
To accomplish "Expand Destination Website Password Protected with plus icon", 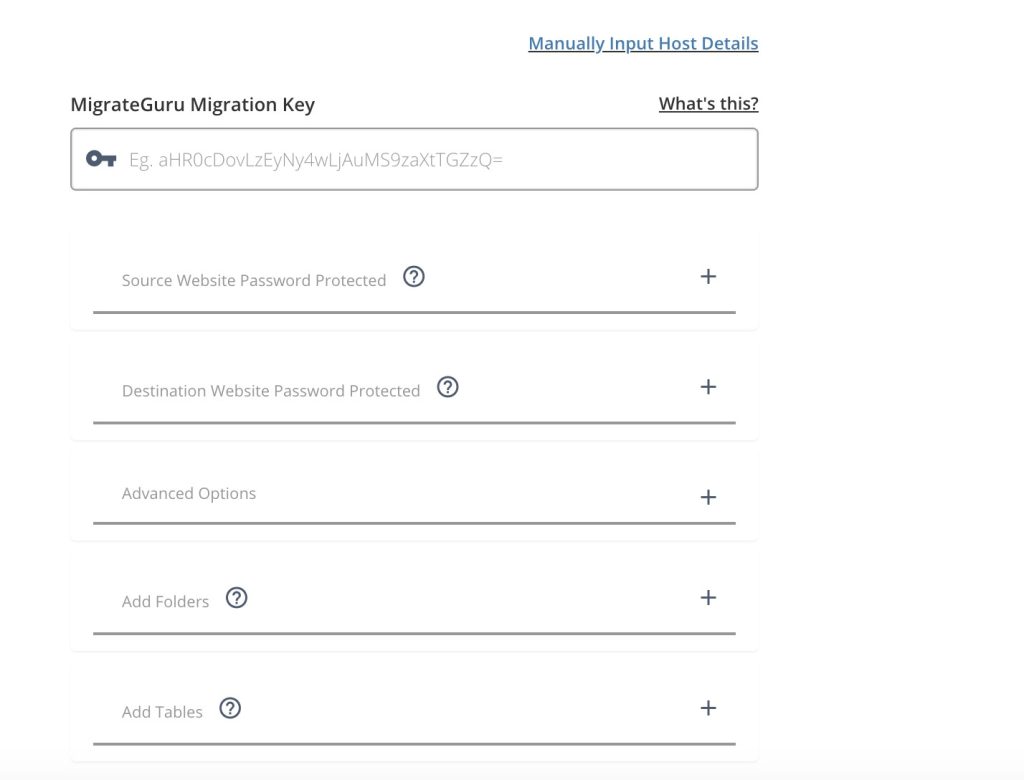I will (x=708, y=387).
